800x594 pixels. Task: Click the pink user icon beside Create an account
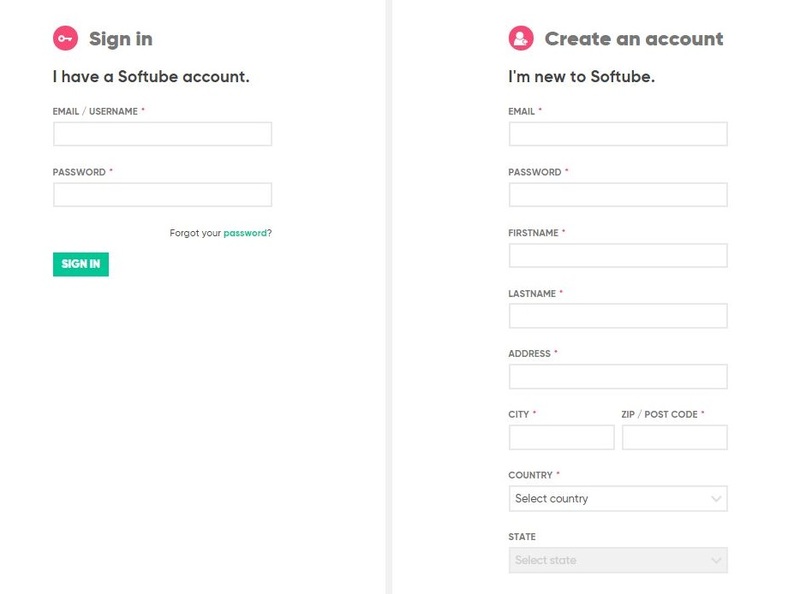(x=521, y=39)
